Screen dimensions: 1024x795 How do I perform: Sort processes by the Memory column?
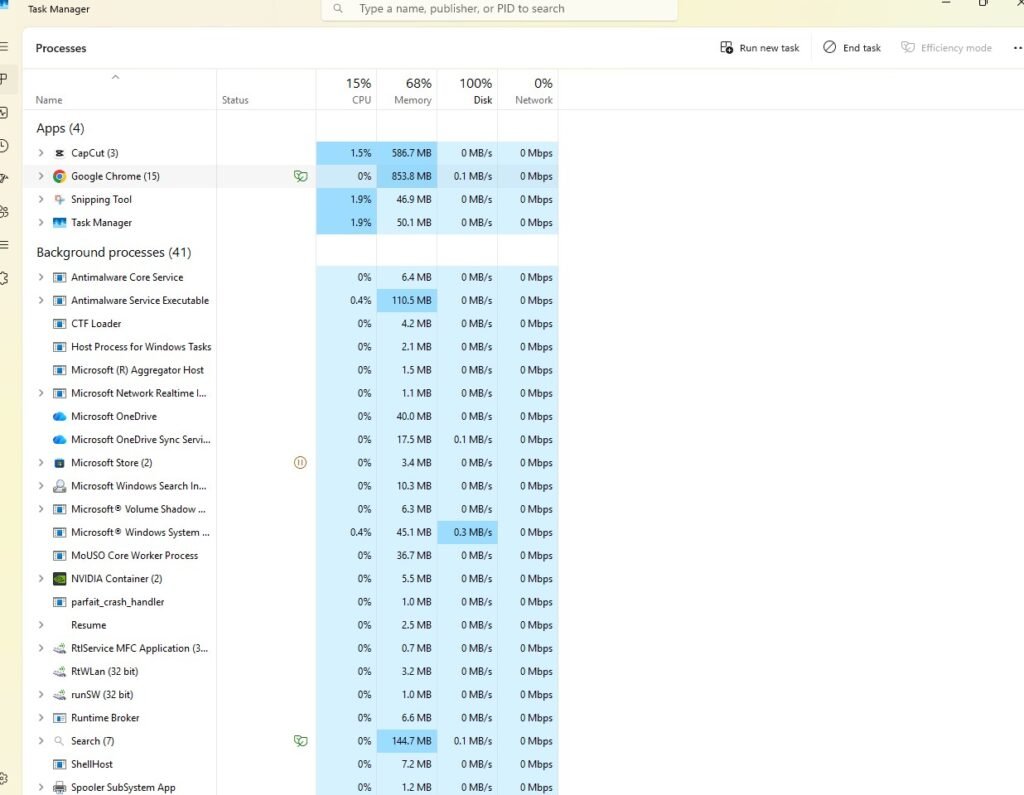coord(409,90)
